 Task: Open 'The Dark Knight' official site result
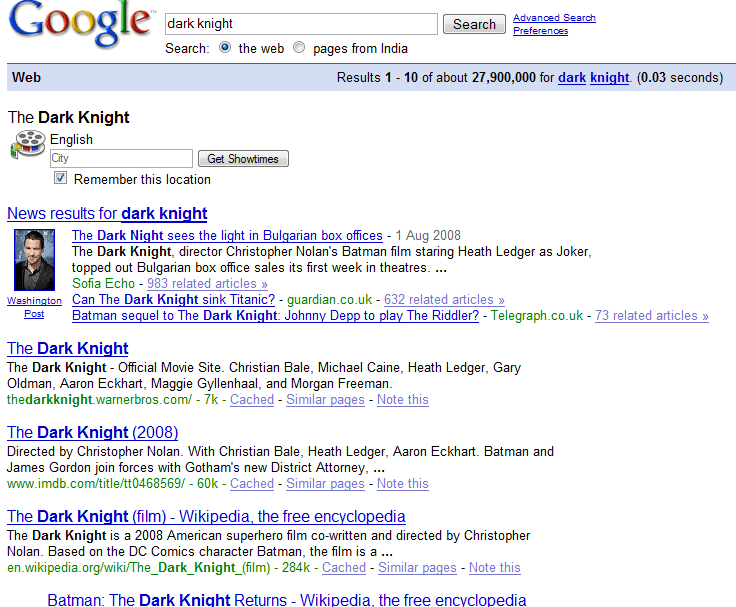coord(68,348)
